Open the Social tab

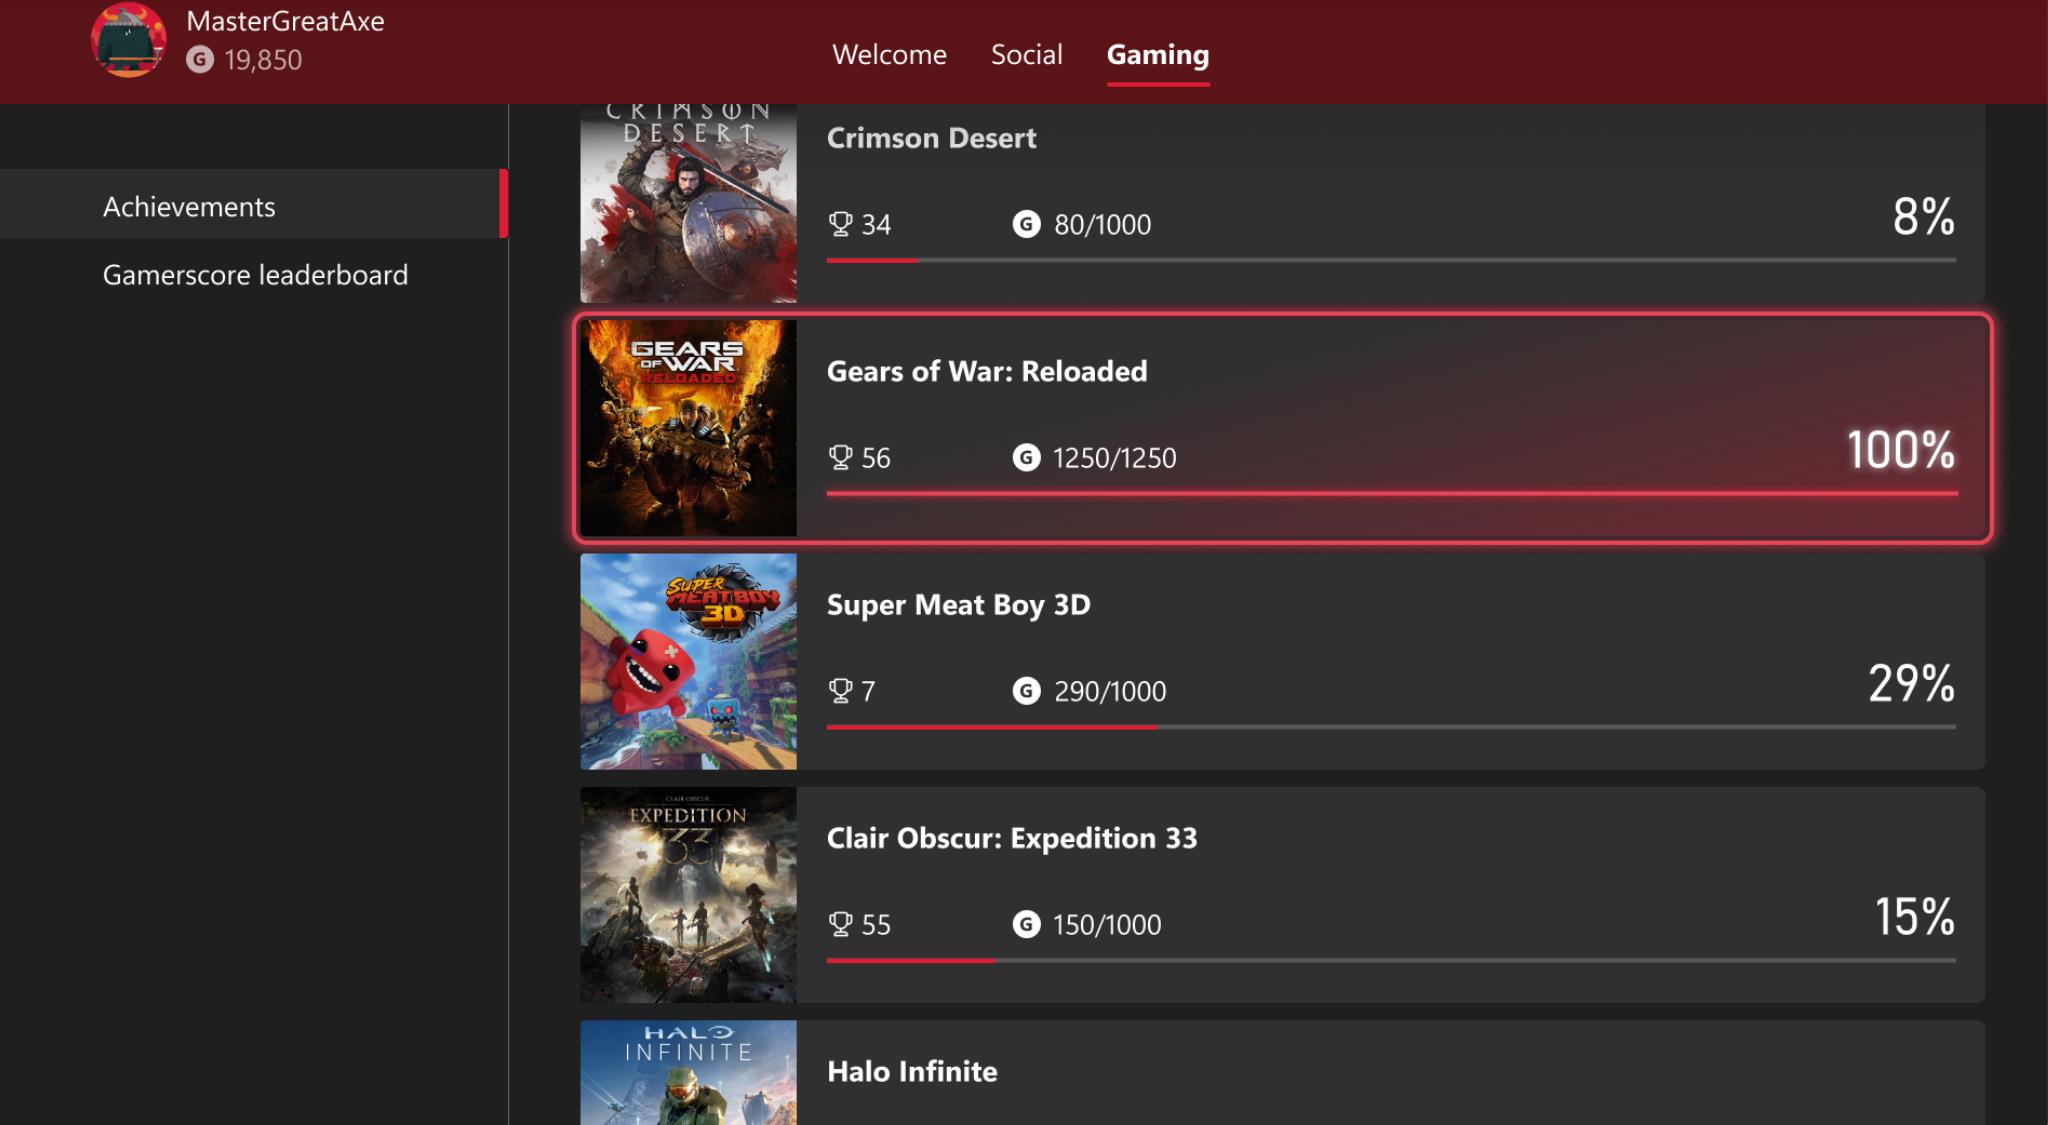[1026, 54]
